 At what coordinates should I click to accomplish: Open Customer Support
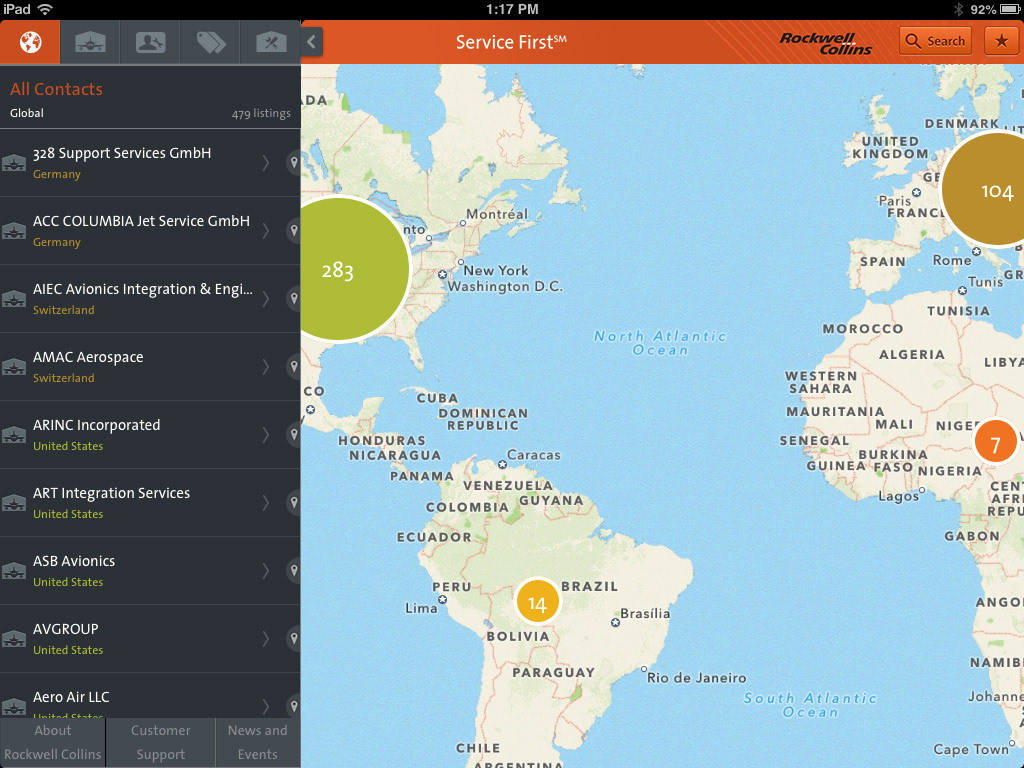pyautogui.click(x=161, y=743)
